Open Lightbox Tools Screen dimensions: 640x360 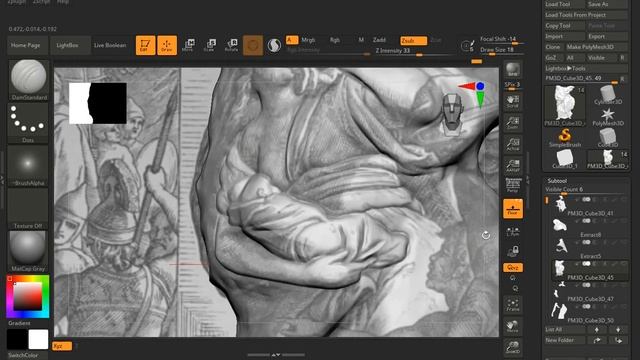[x=586, y=68]
